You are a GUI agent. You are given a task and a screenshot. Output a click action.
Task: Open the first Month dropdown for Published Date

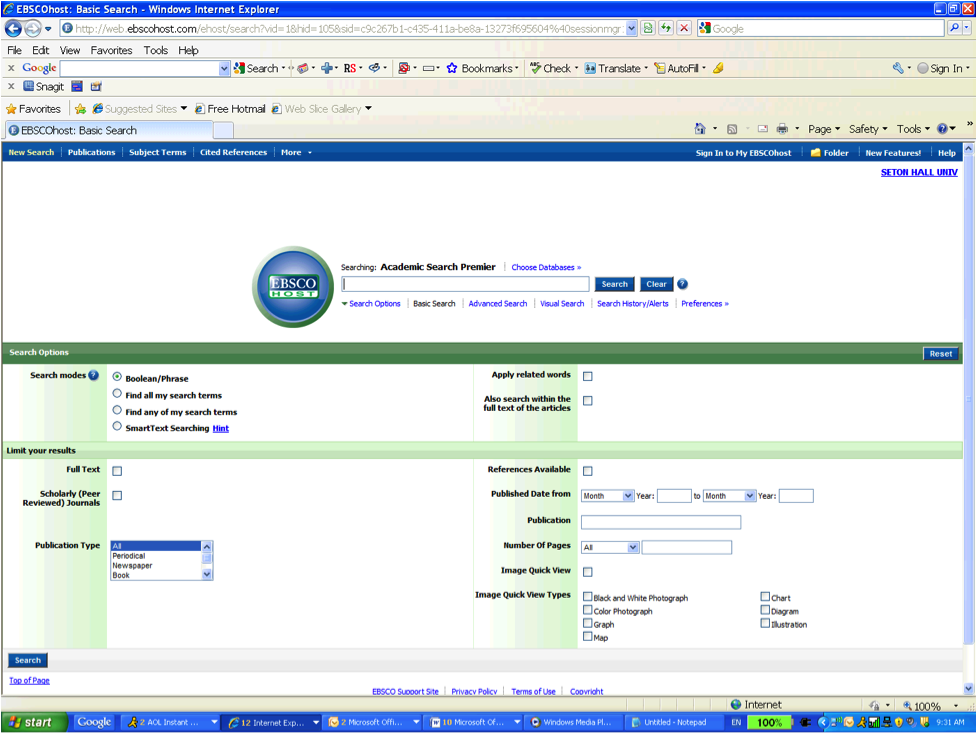(608, 496)
